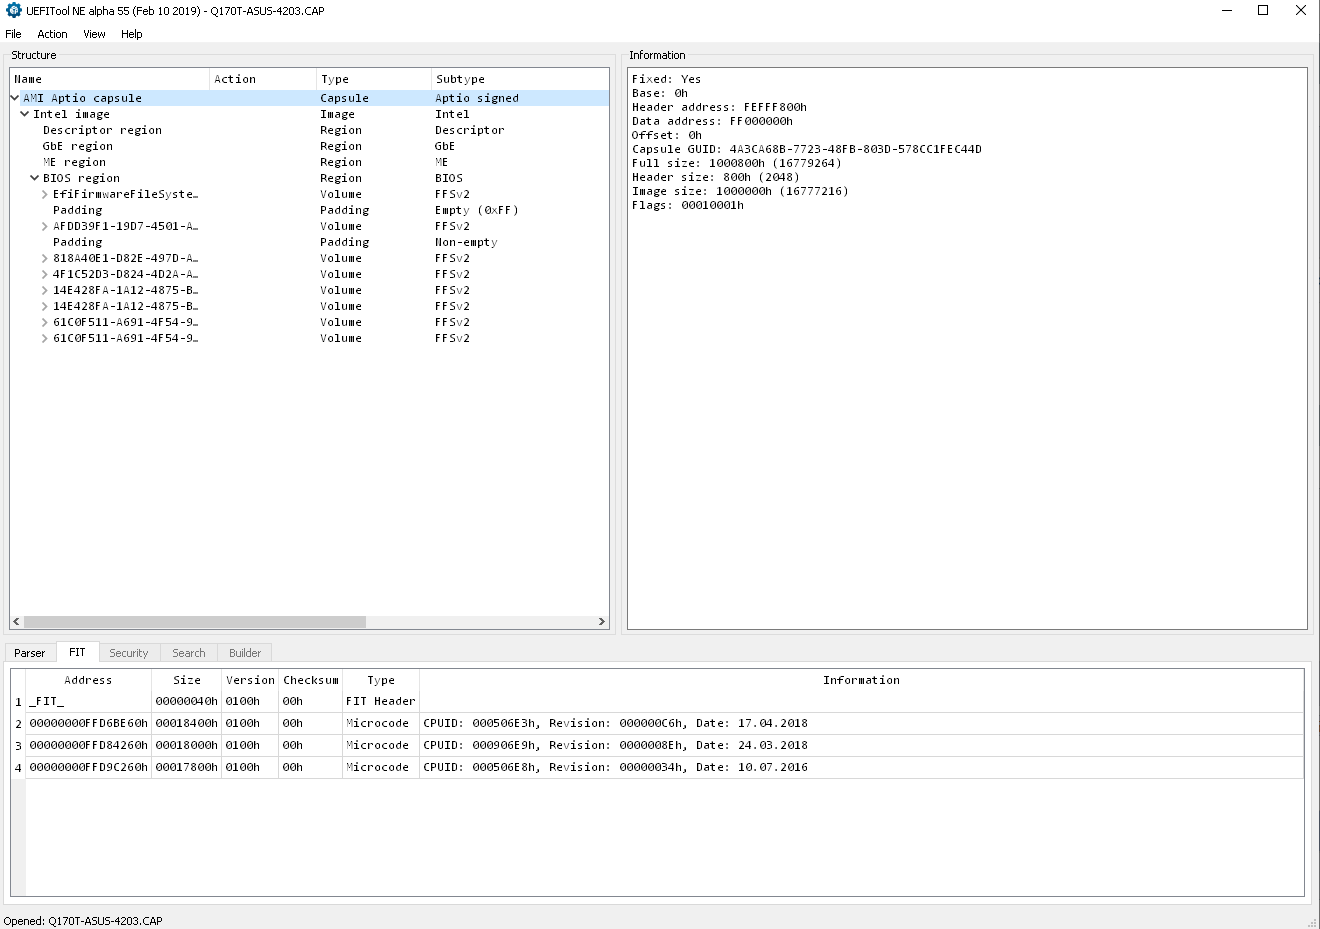Click the FIT Version column header
The width and height of the screenshot is (1320, 929).
pyautogui.click(x=250, y=680)
